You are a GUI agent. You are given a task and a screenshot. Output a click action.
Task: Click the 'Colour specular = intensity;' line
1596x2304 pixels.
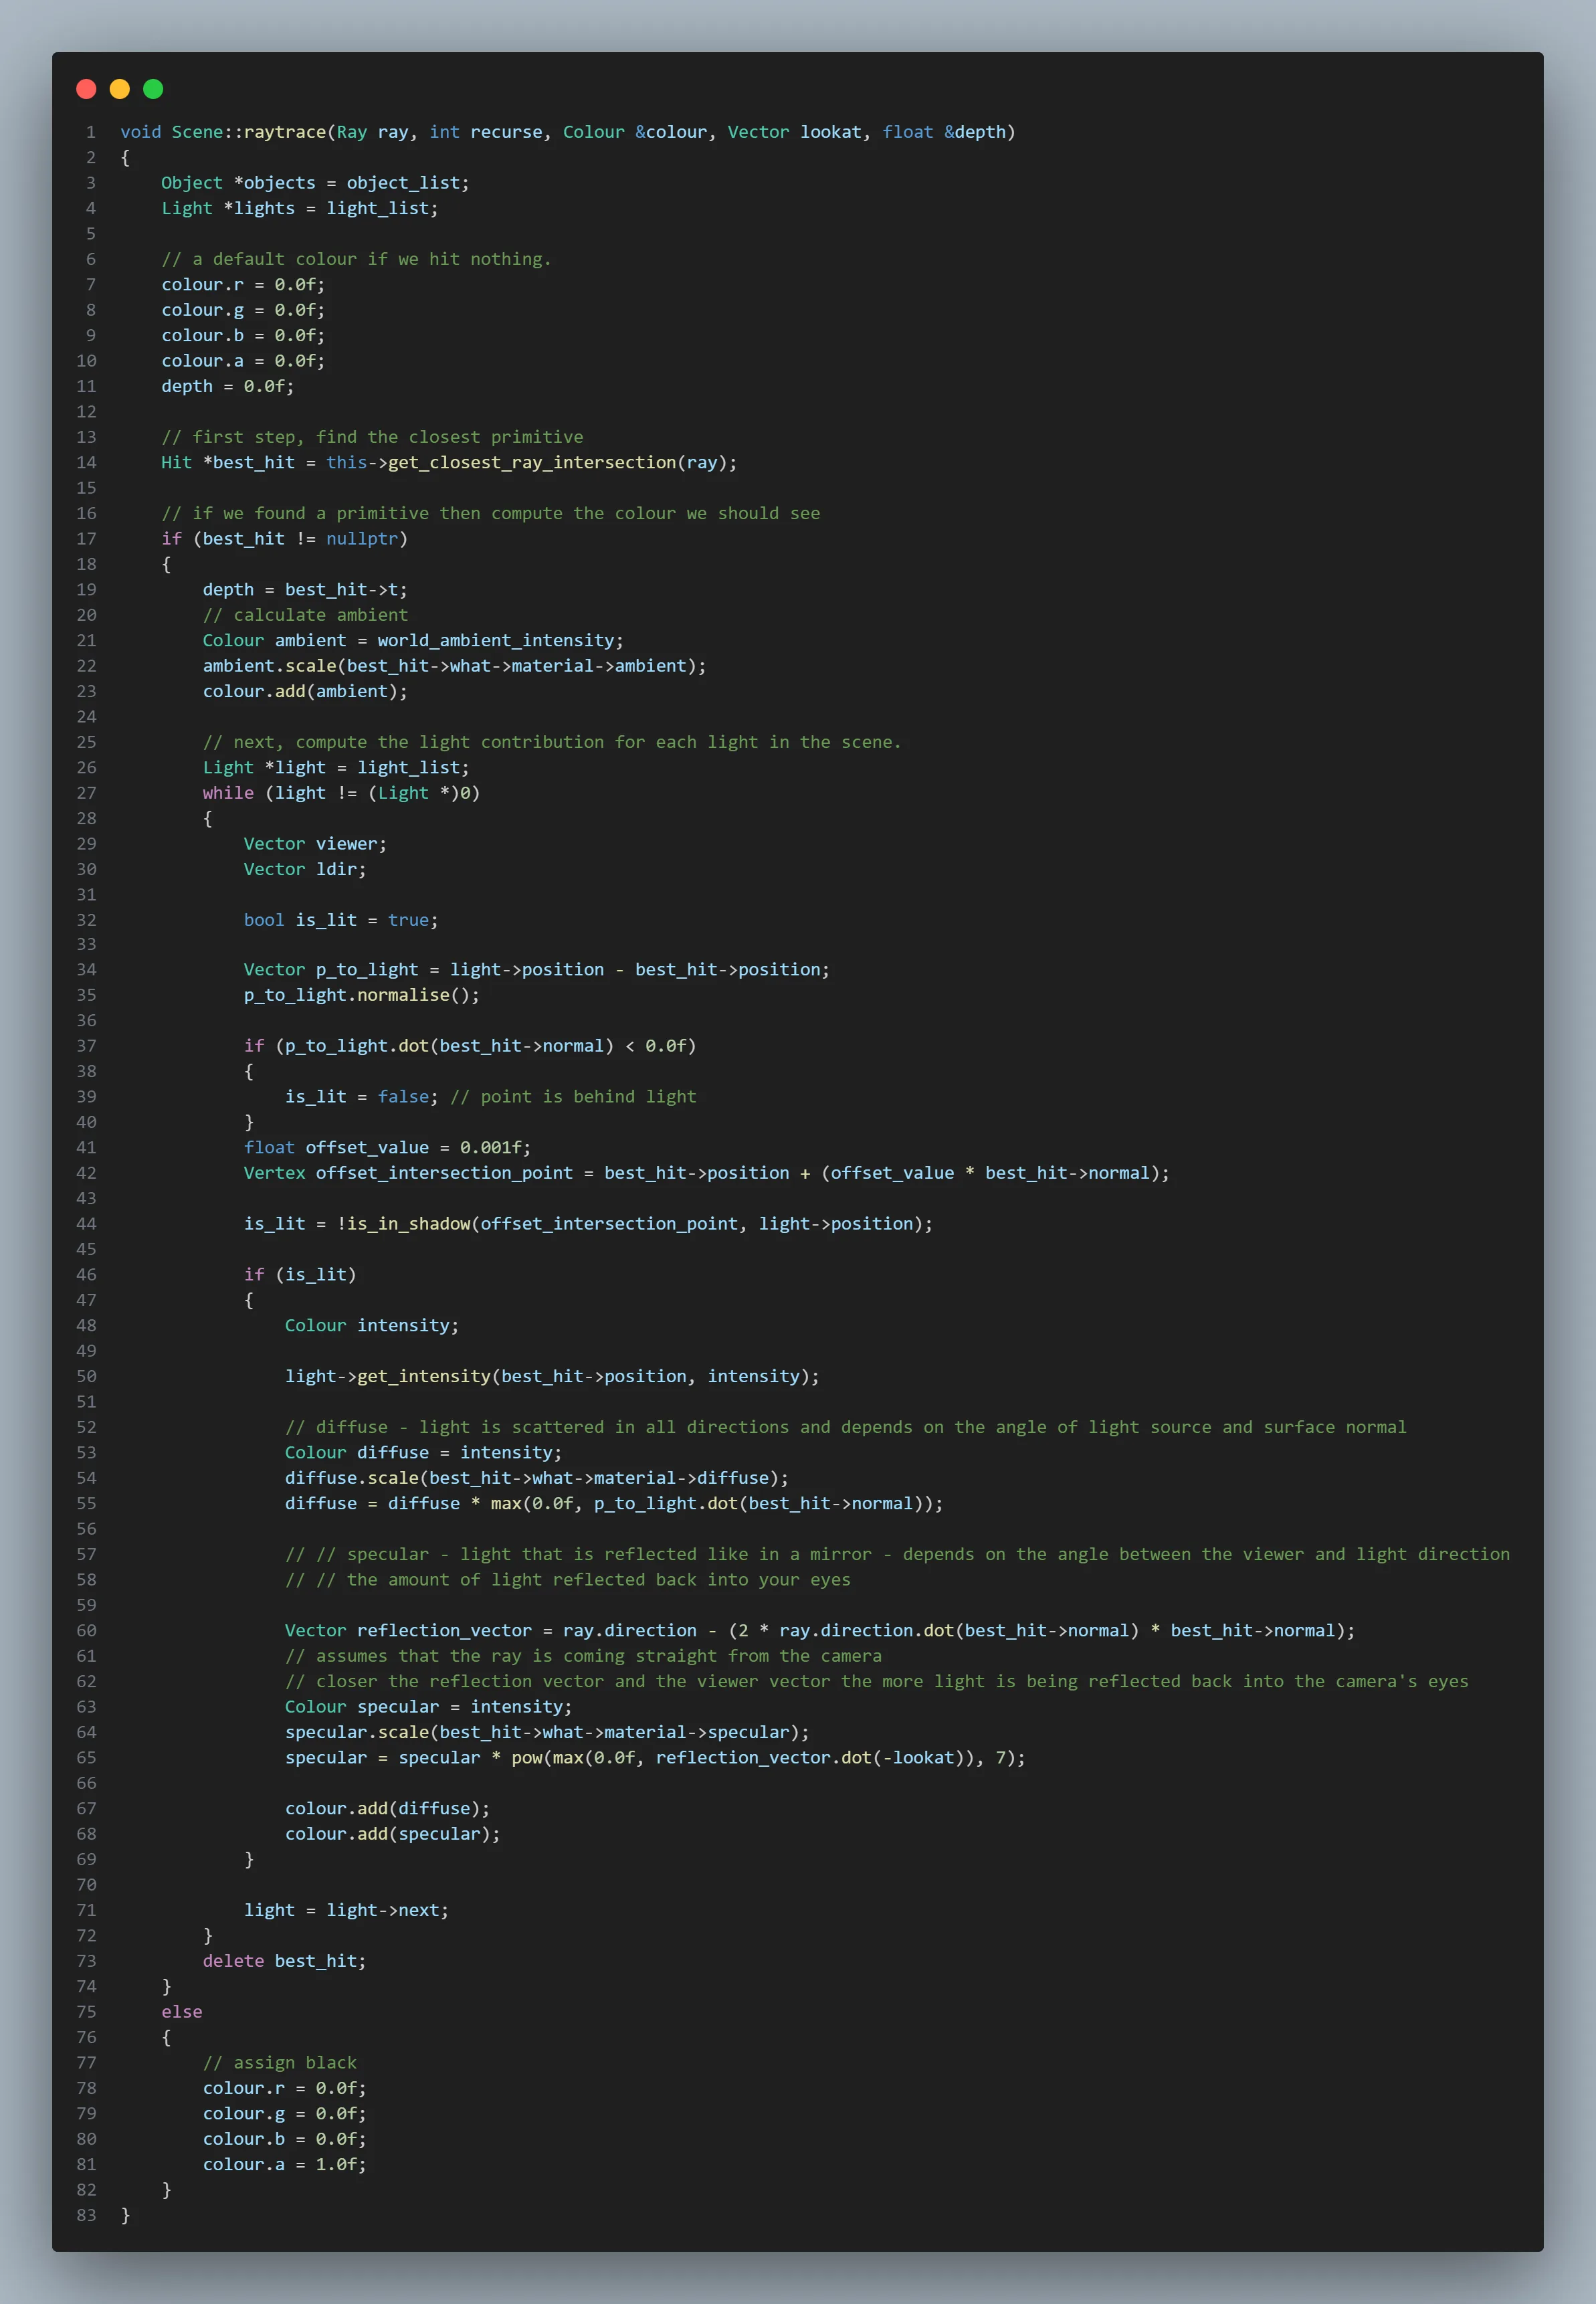(x=428, y=1707)
